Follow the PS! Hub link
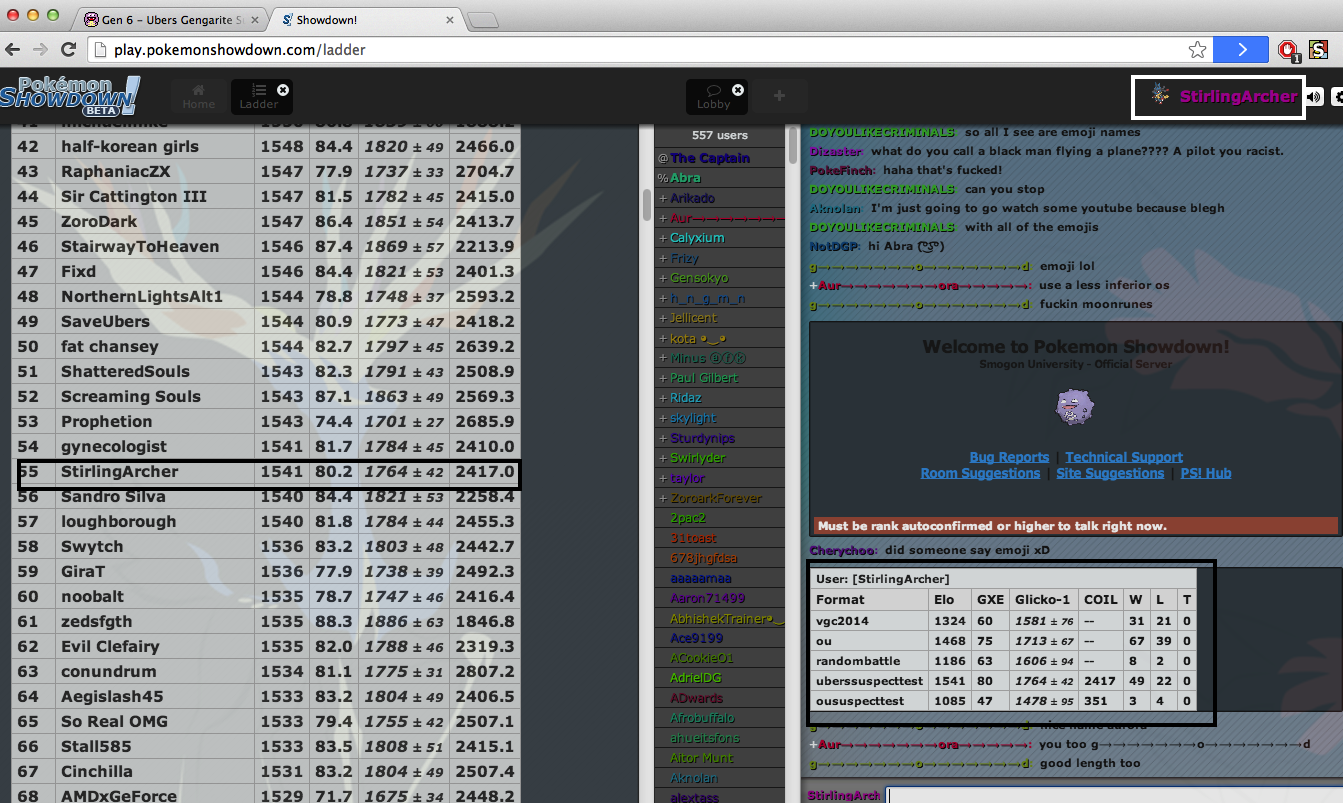 pyautogui.click(x=1205, y=473)
